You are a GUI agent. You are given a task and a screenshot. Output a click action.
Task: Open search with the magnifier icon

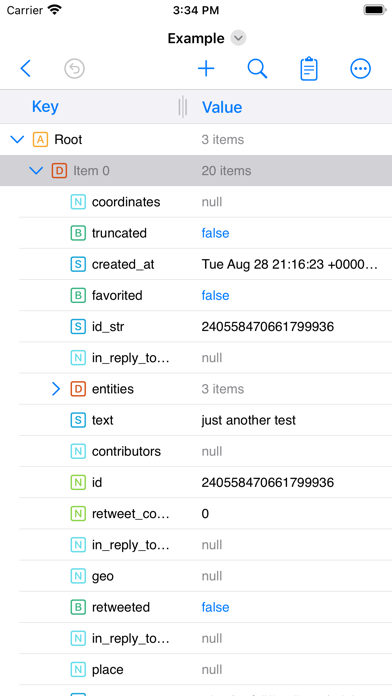pyautogui.click(x=257, y=69)
